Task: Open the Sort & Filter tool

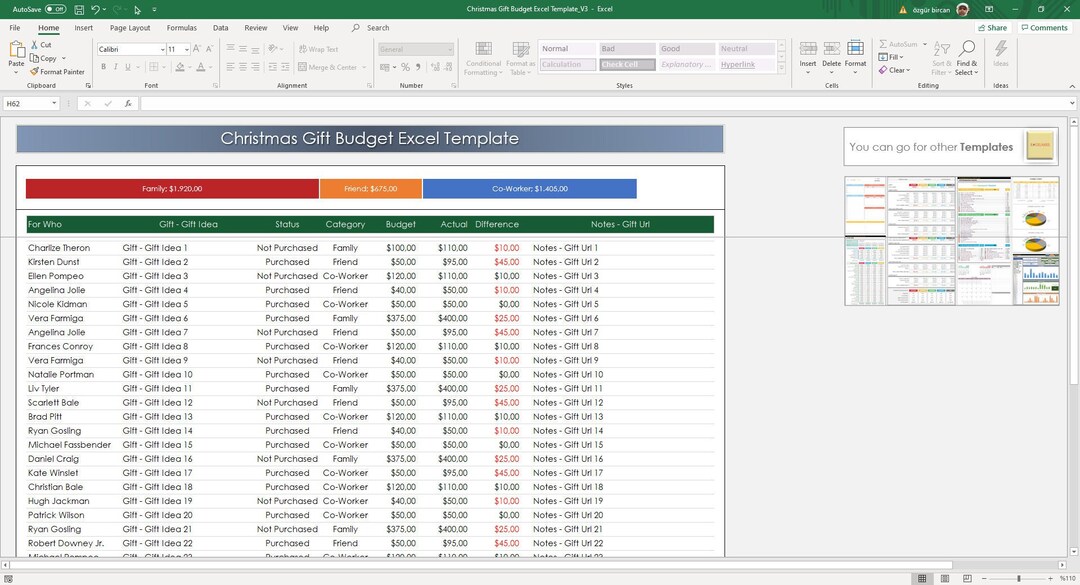Action: (x=939, y=58)
